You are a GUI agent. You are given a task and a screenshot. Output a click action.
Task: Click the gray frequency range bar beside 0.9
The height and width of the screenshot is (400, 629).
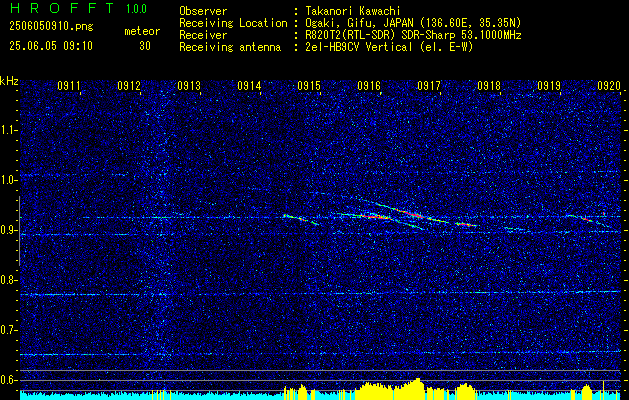[x=19, y=231]
